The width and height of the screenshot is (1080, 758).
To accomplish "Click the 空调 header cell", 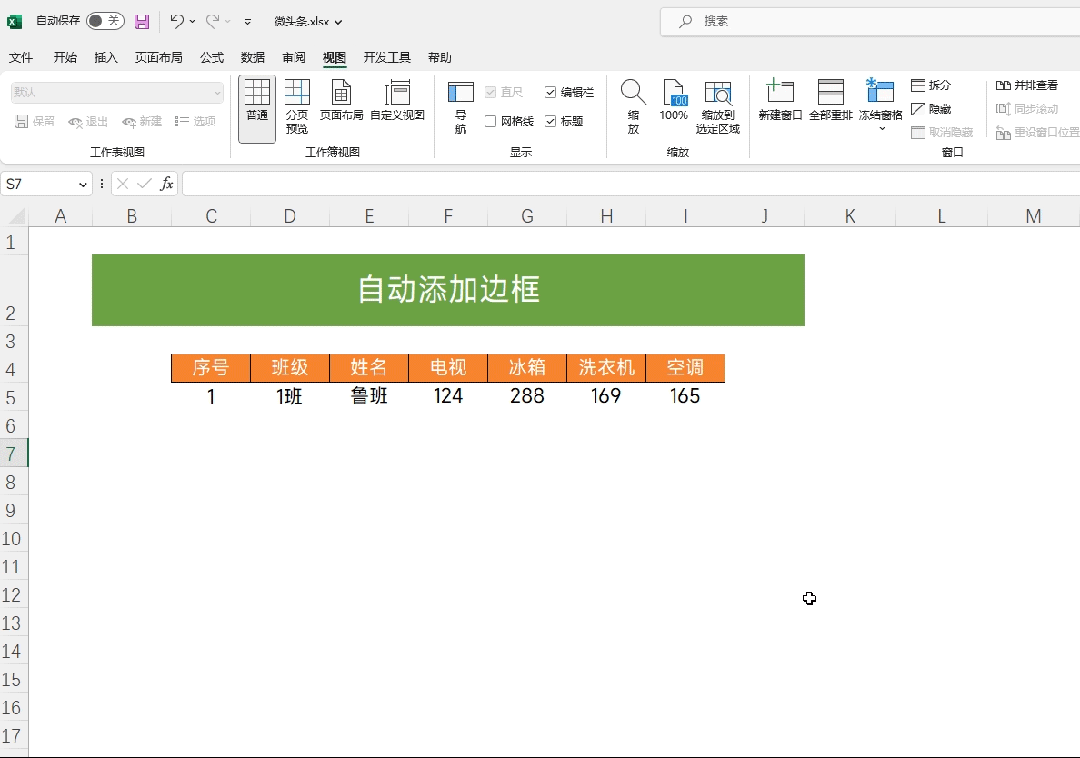I will point(685,368).
